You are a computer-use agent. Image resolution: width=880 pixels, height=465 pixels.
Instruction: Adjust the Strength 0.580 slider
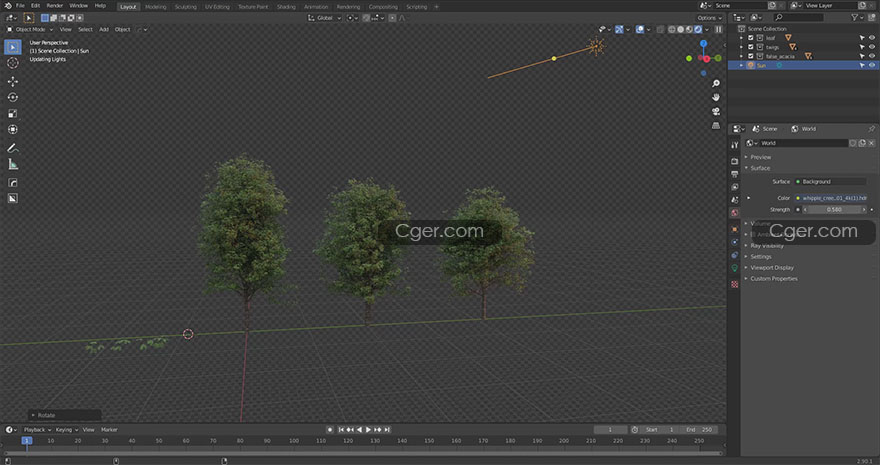pos(834,210)
